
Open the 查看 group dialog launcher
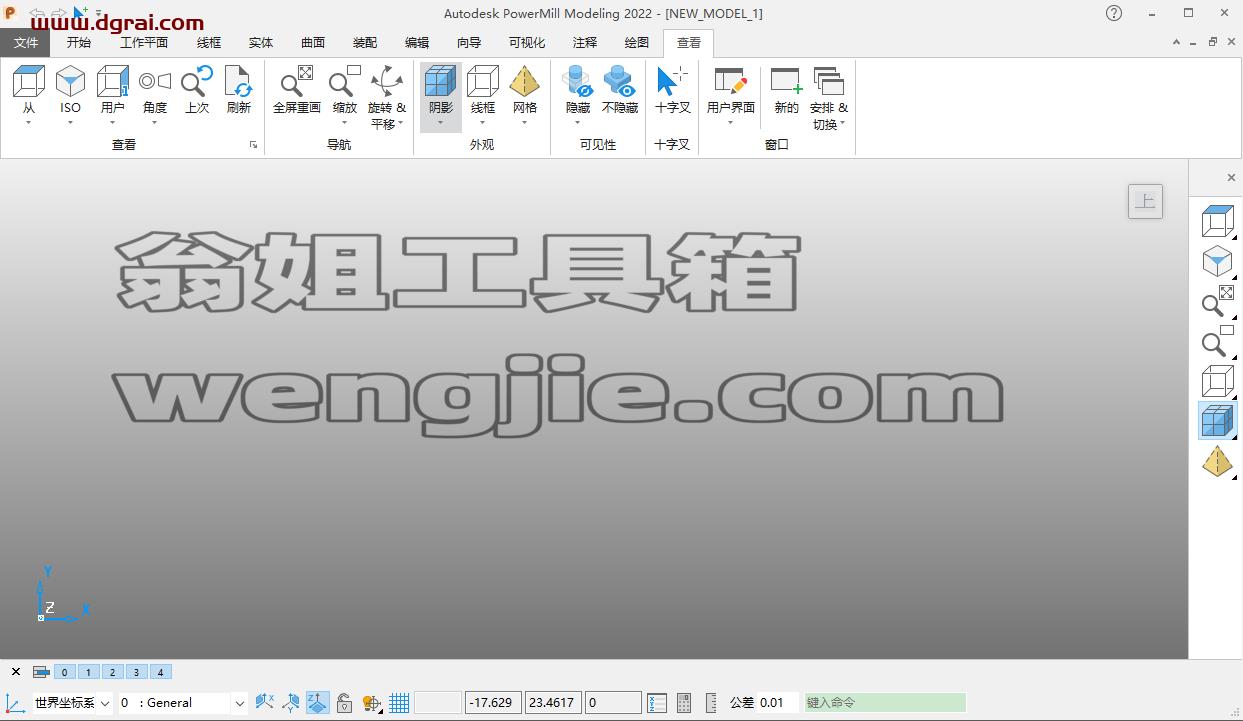click(253, 145)
